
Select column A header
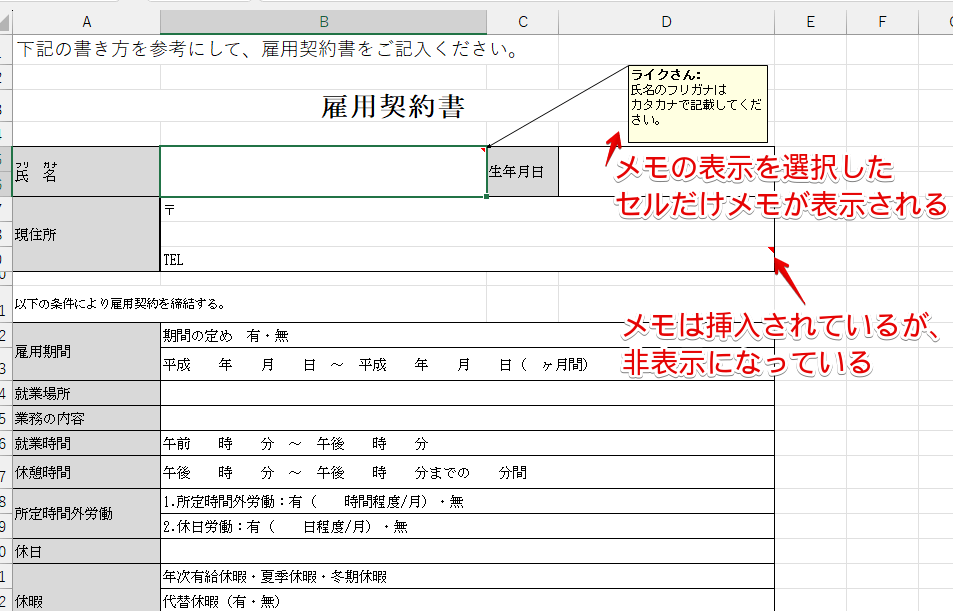click(87, 20)
